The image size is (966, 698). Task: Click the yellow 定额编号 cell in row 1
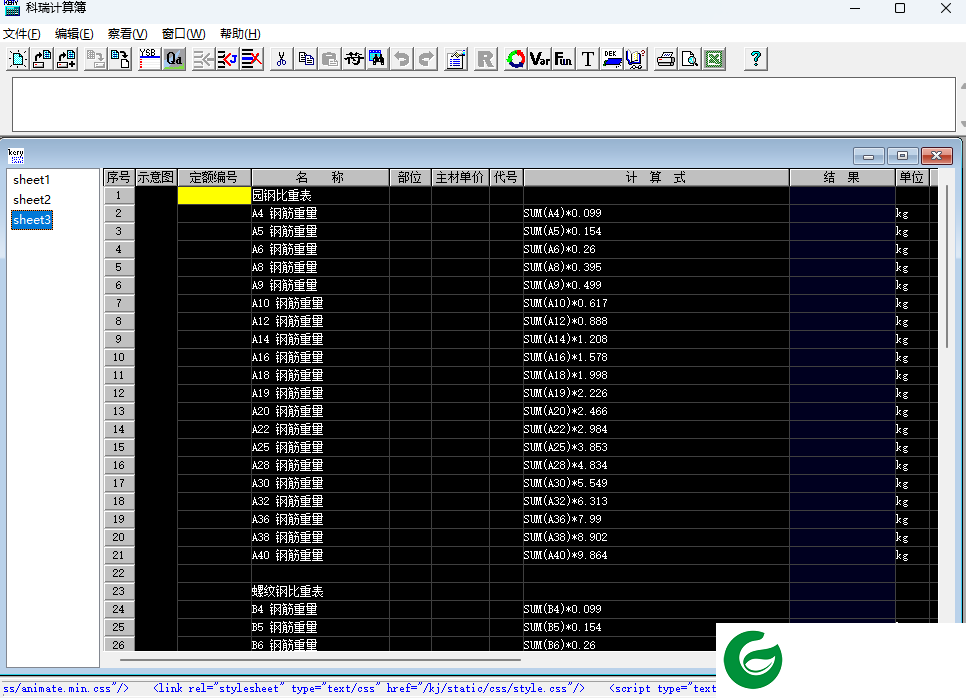point(214,195)
